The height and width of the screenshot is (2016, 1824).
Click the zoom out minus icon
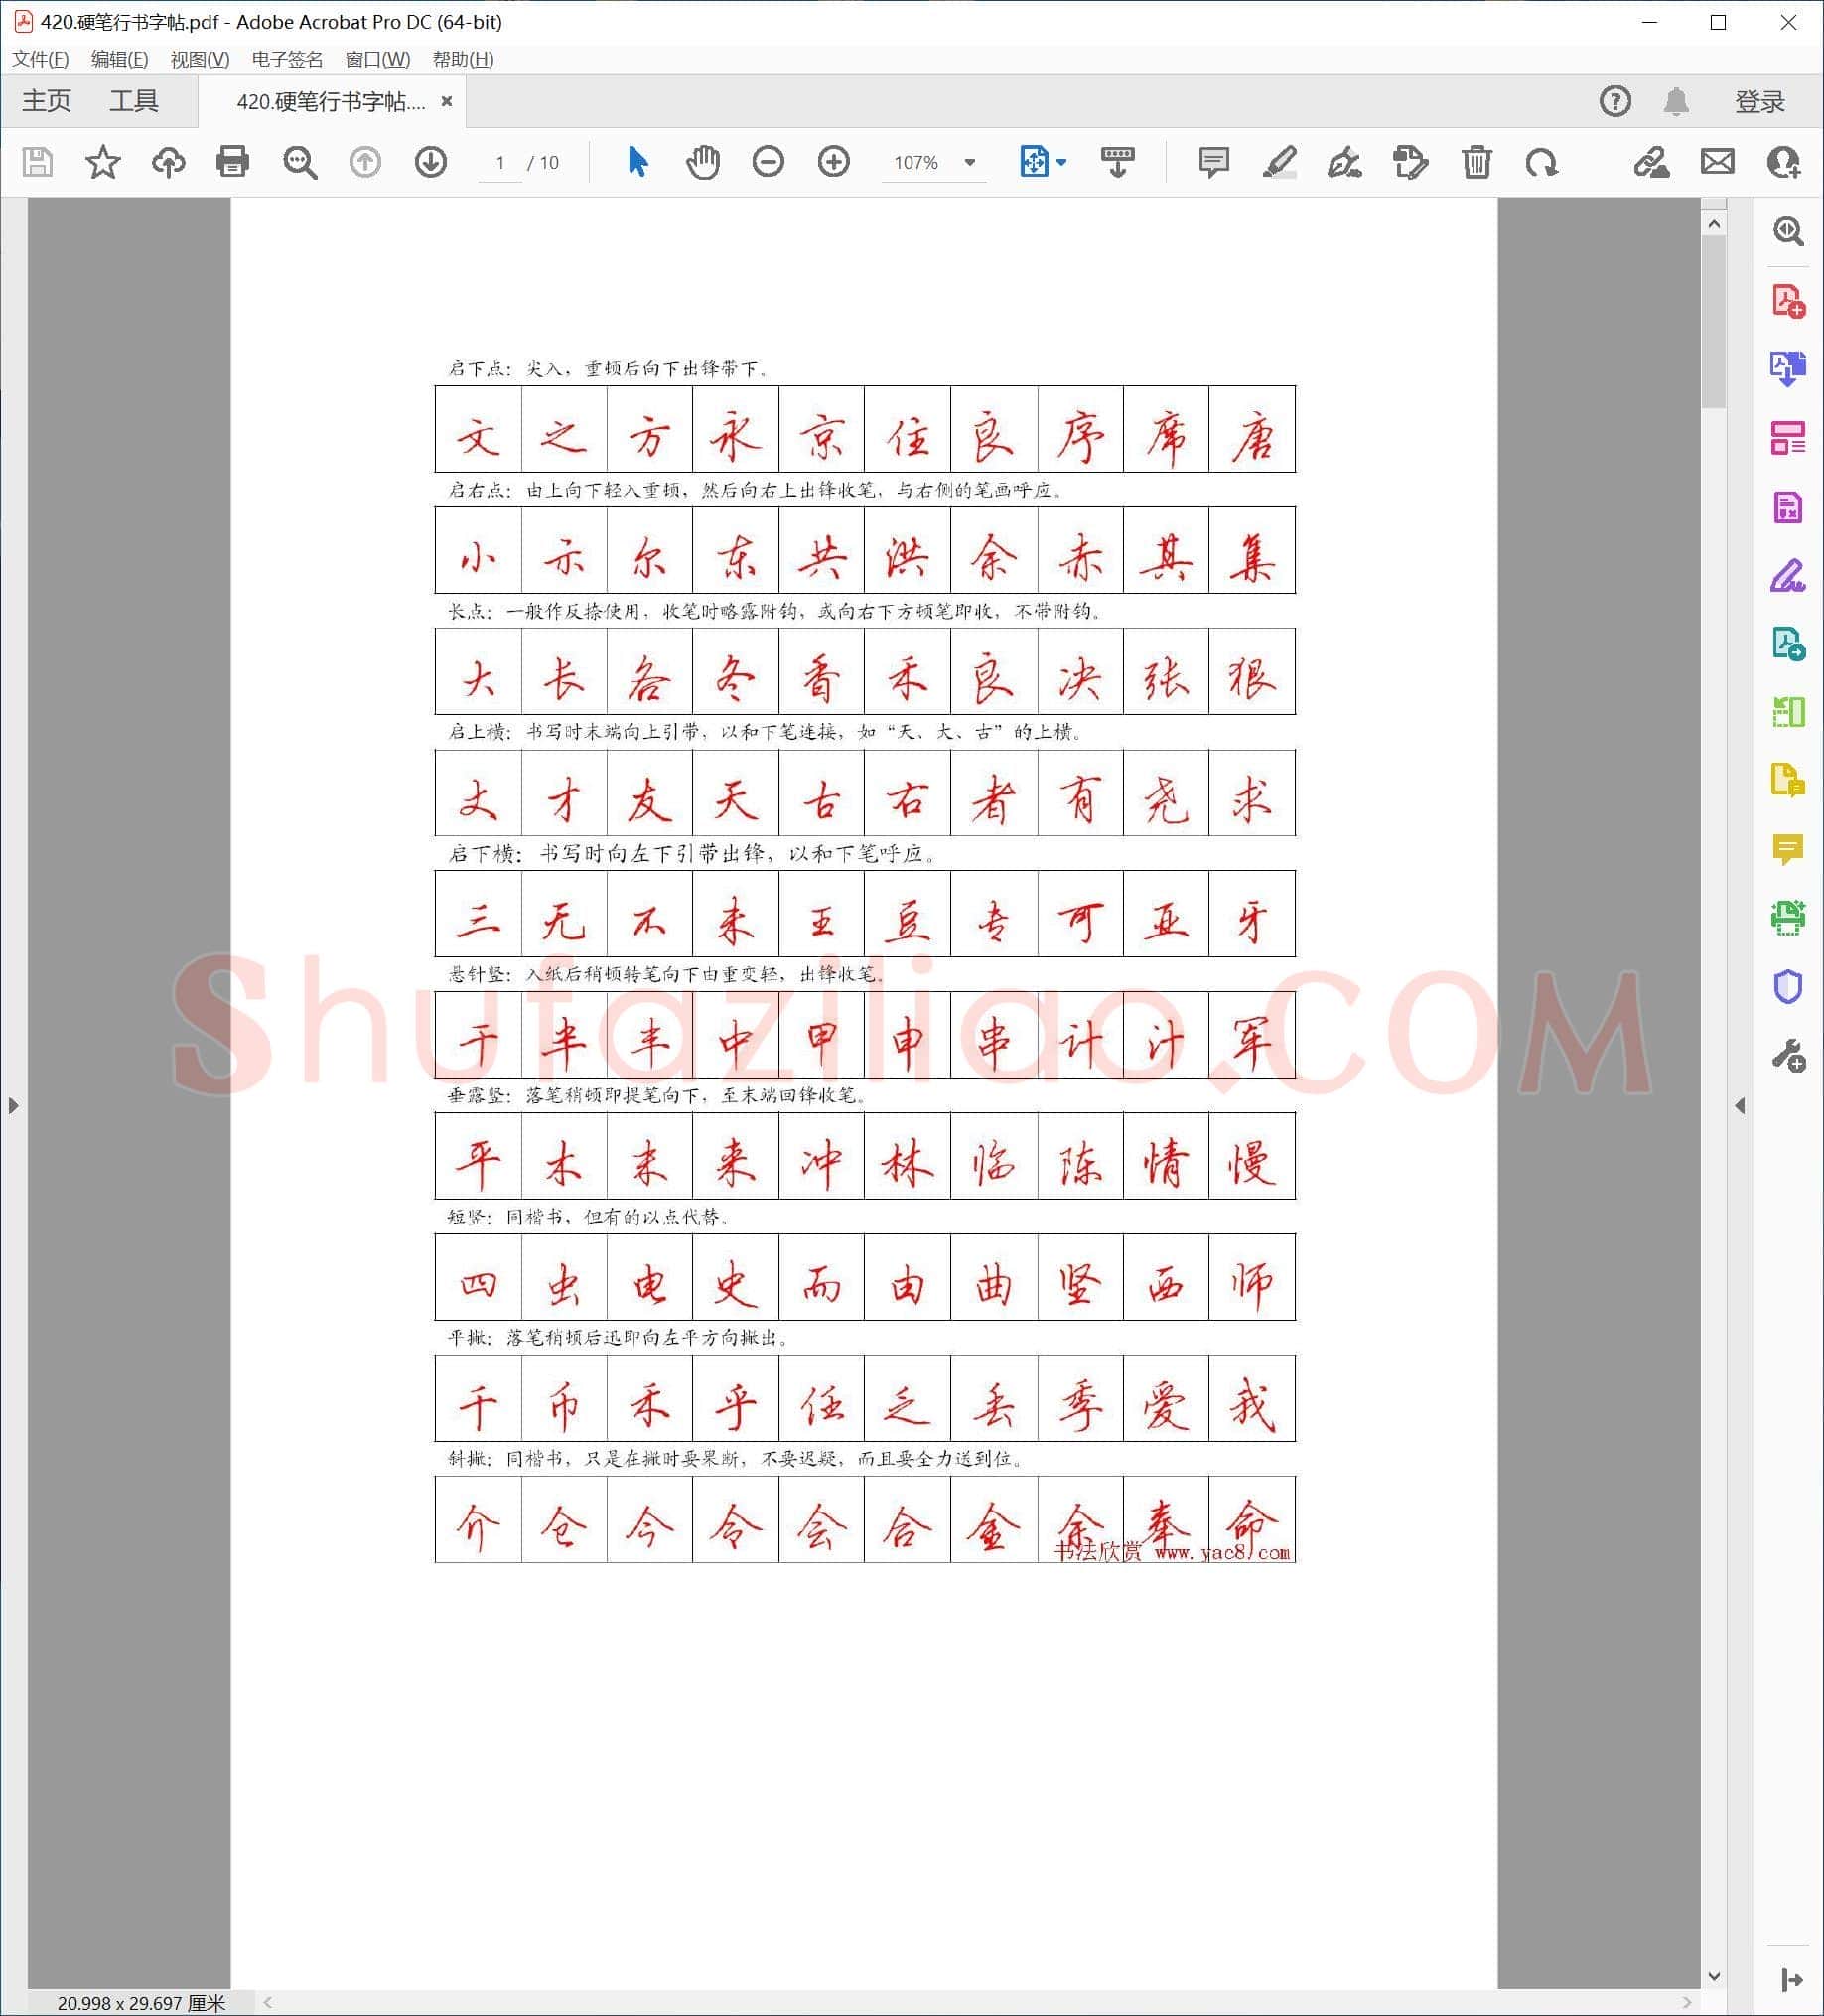[x=768, y=162]
